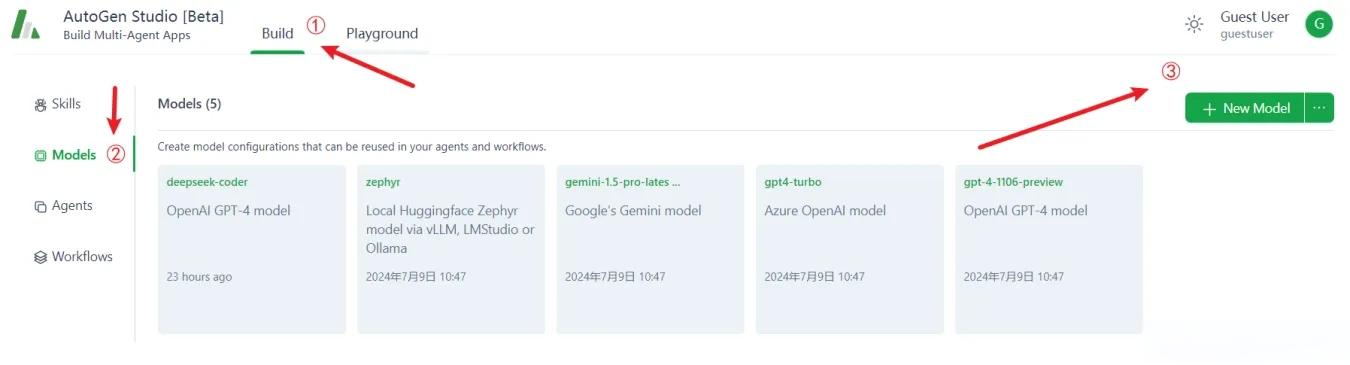Switch to the Build tab
The height and width of the screenshot is (365, 1350).
277,33
